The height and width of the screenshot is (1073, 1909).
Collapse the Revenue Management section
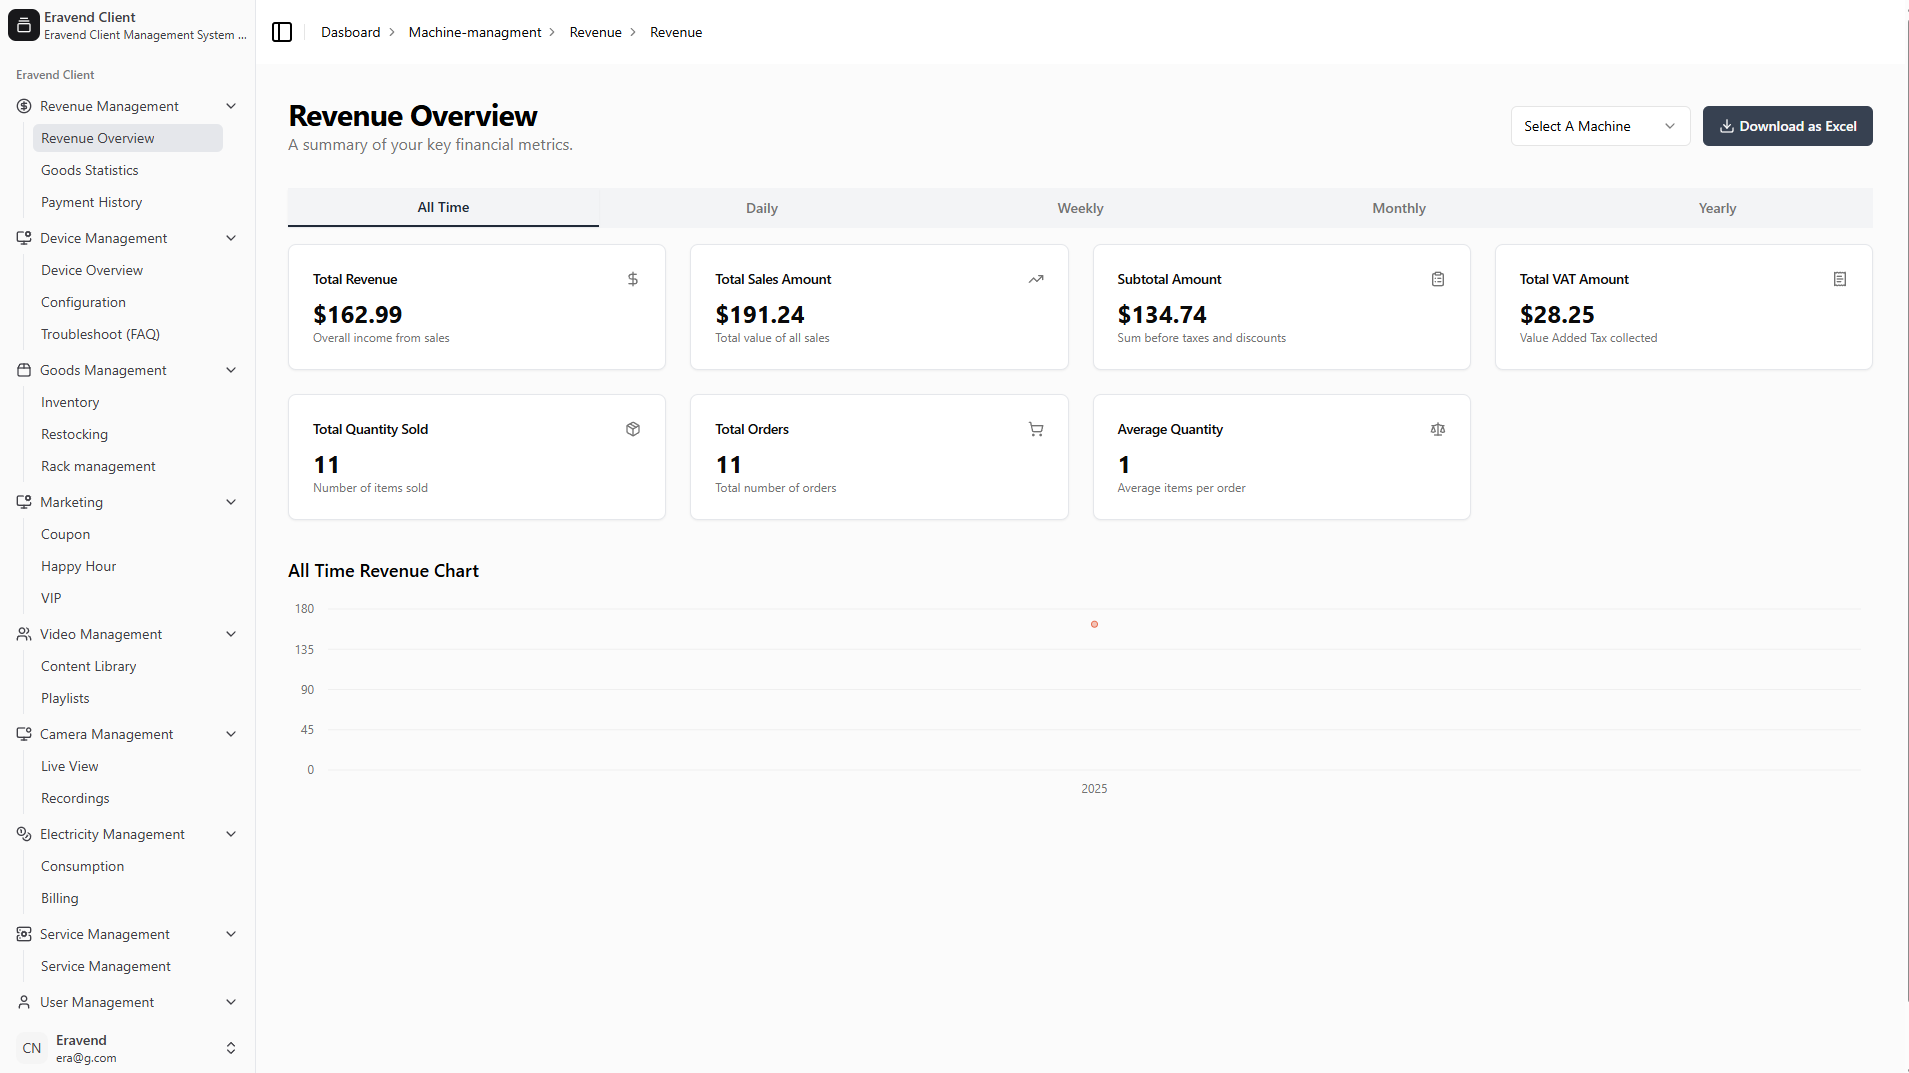231,106
